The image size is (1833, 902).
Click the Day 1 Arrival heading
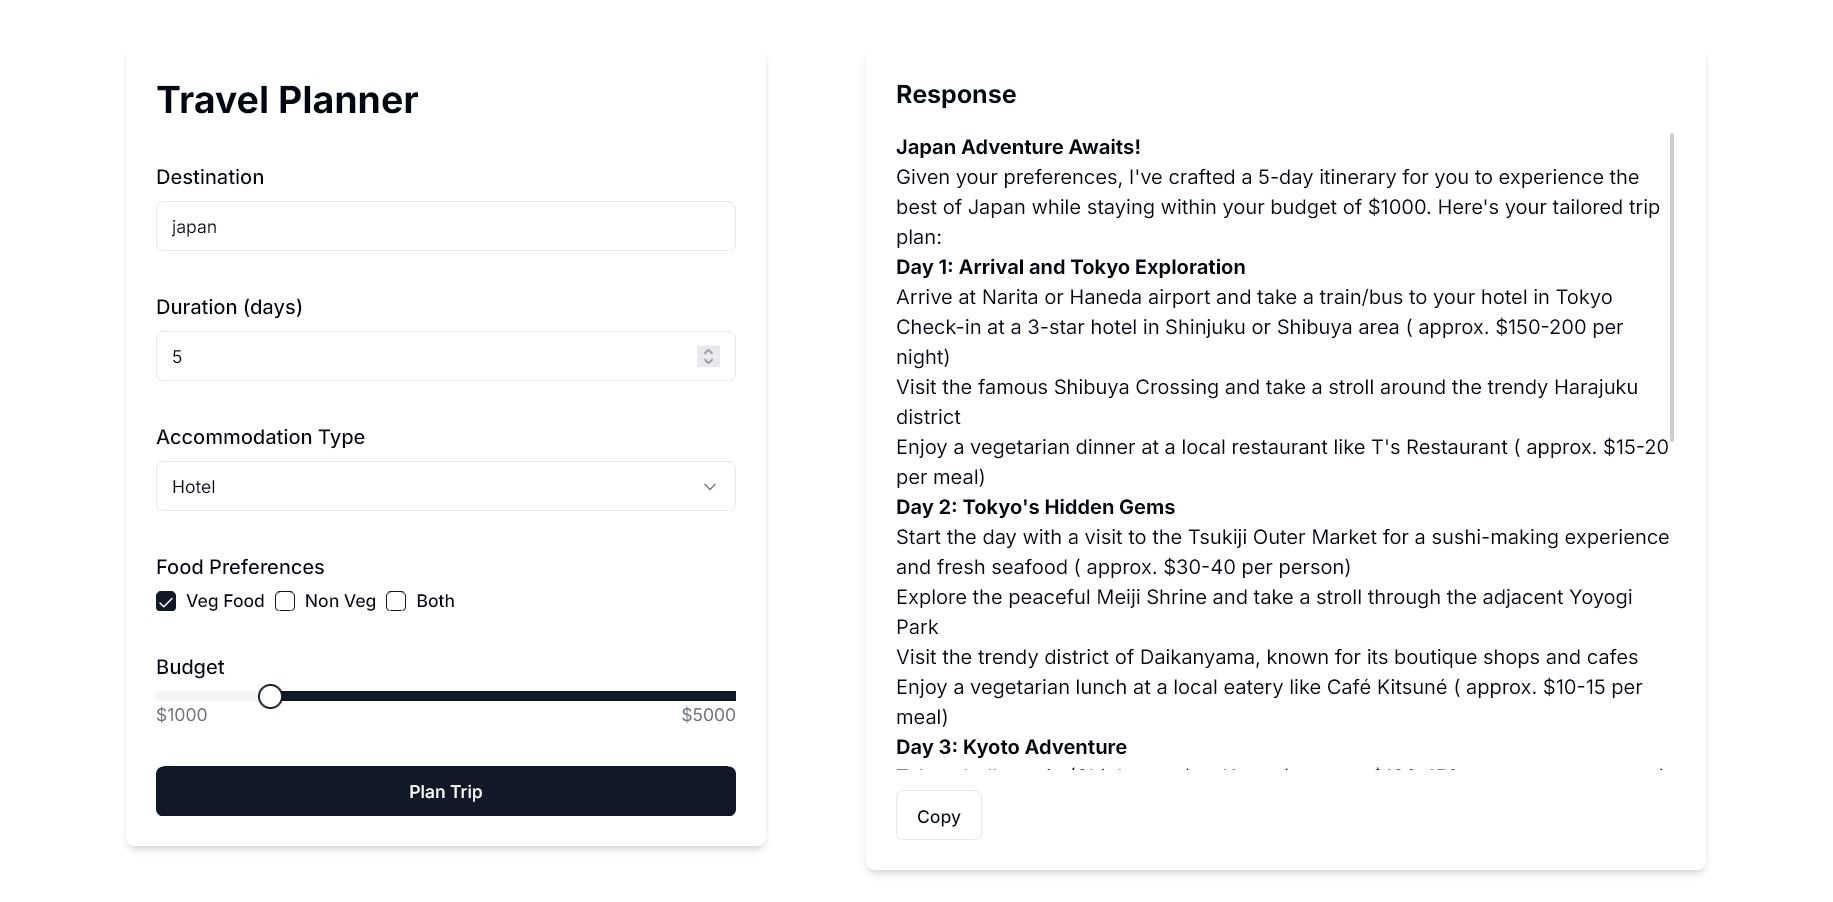[1070, 267]
